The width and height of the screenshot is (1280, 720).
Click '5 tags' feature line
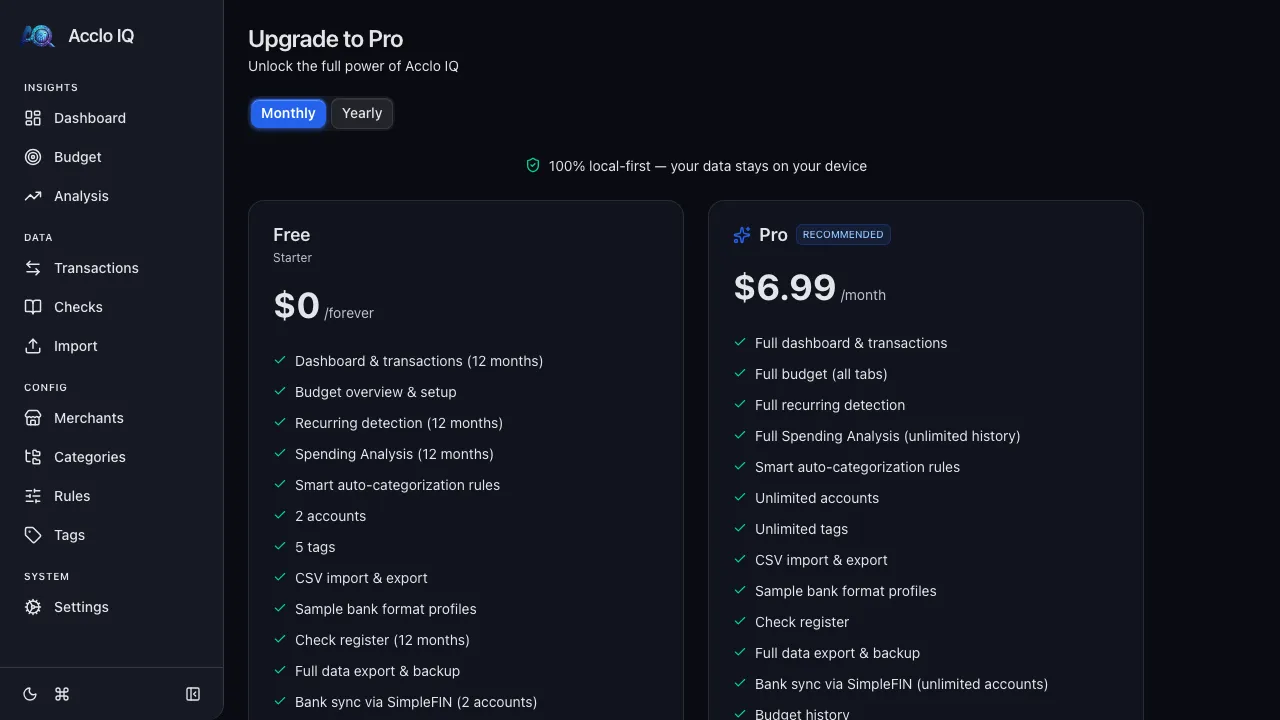tap(315, 547)
